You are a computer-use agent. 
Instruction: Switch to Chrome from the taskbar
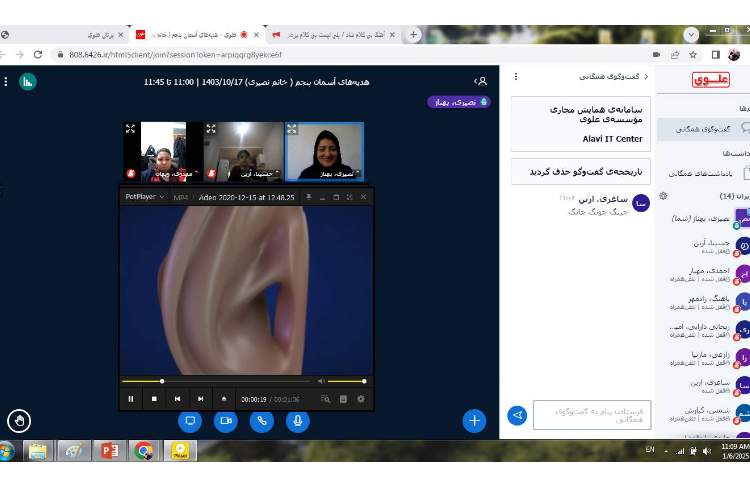143,451
